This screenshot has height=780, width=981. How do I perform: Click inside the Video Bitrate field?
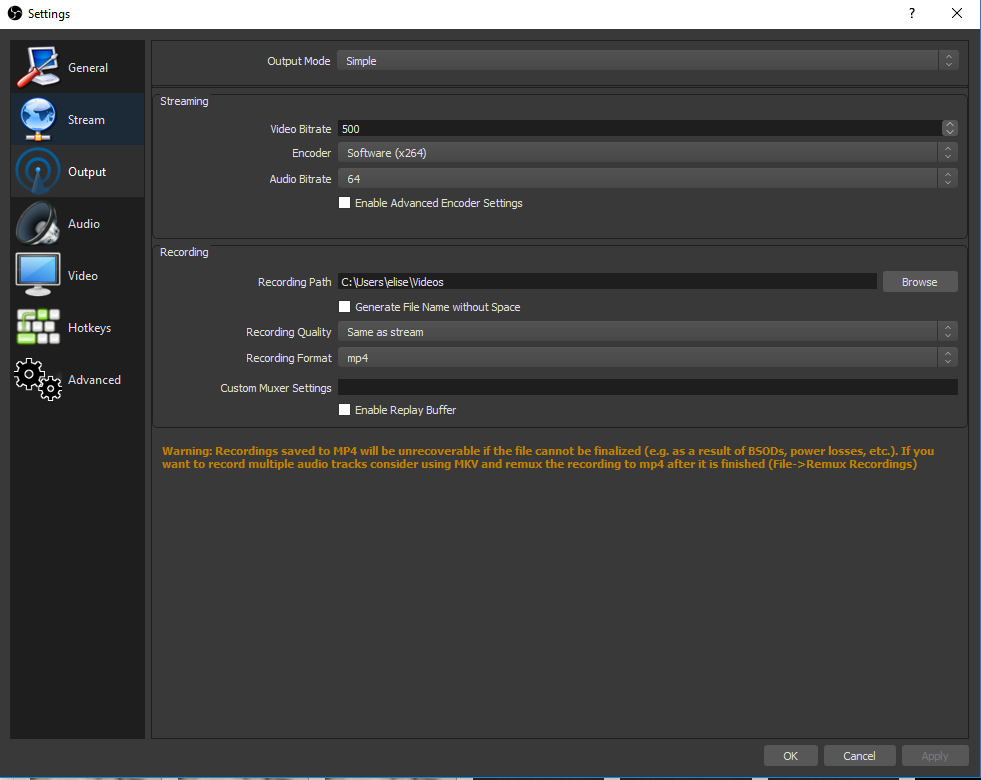pos(639,128)
